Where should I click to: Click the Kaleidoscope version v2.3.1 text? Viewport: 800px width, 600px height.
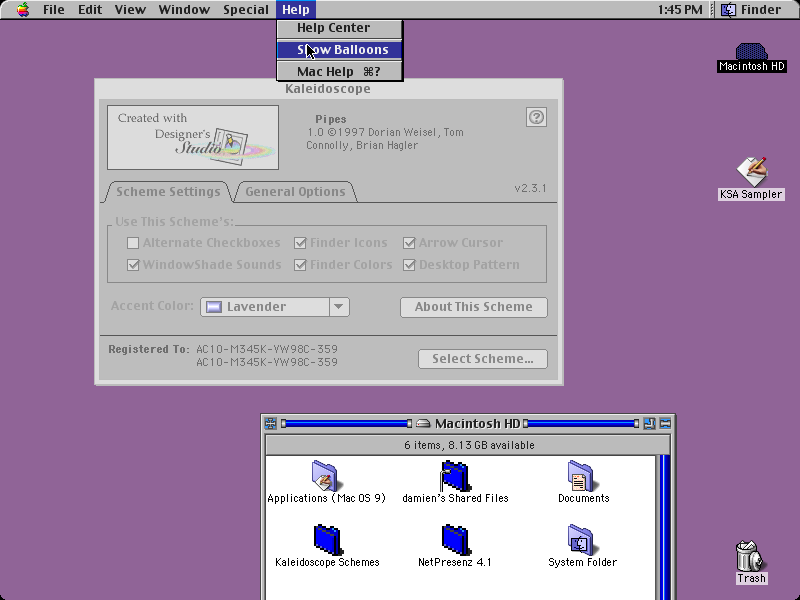[x=530, y=189]
